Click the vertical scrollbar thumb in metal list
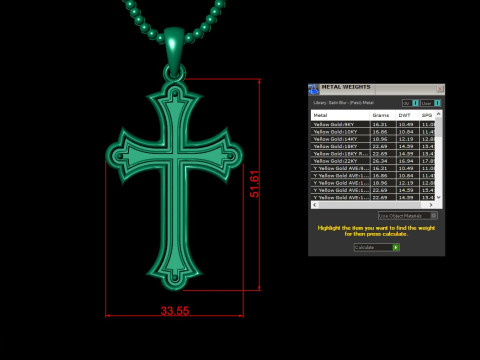 tap(439, 127)
